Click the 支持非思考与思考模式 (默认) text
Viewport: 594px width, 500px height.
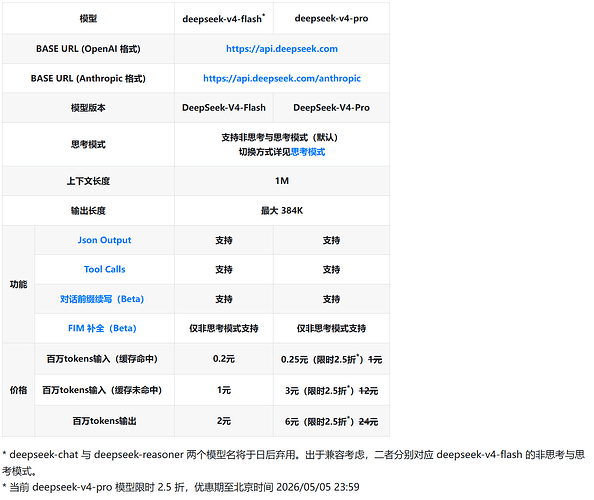point(280,137)
